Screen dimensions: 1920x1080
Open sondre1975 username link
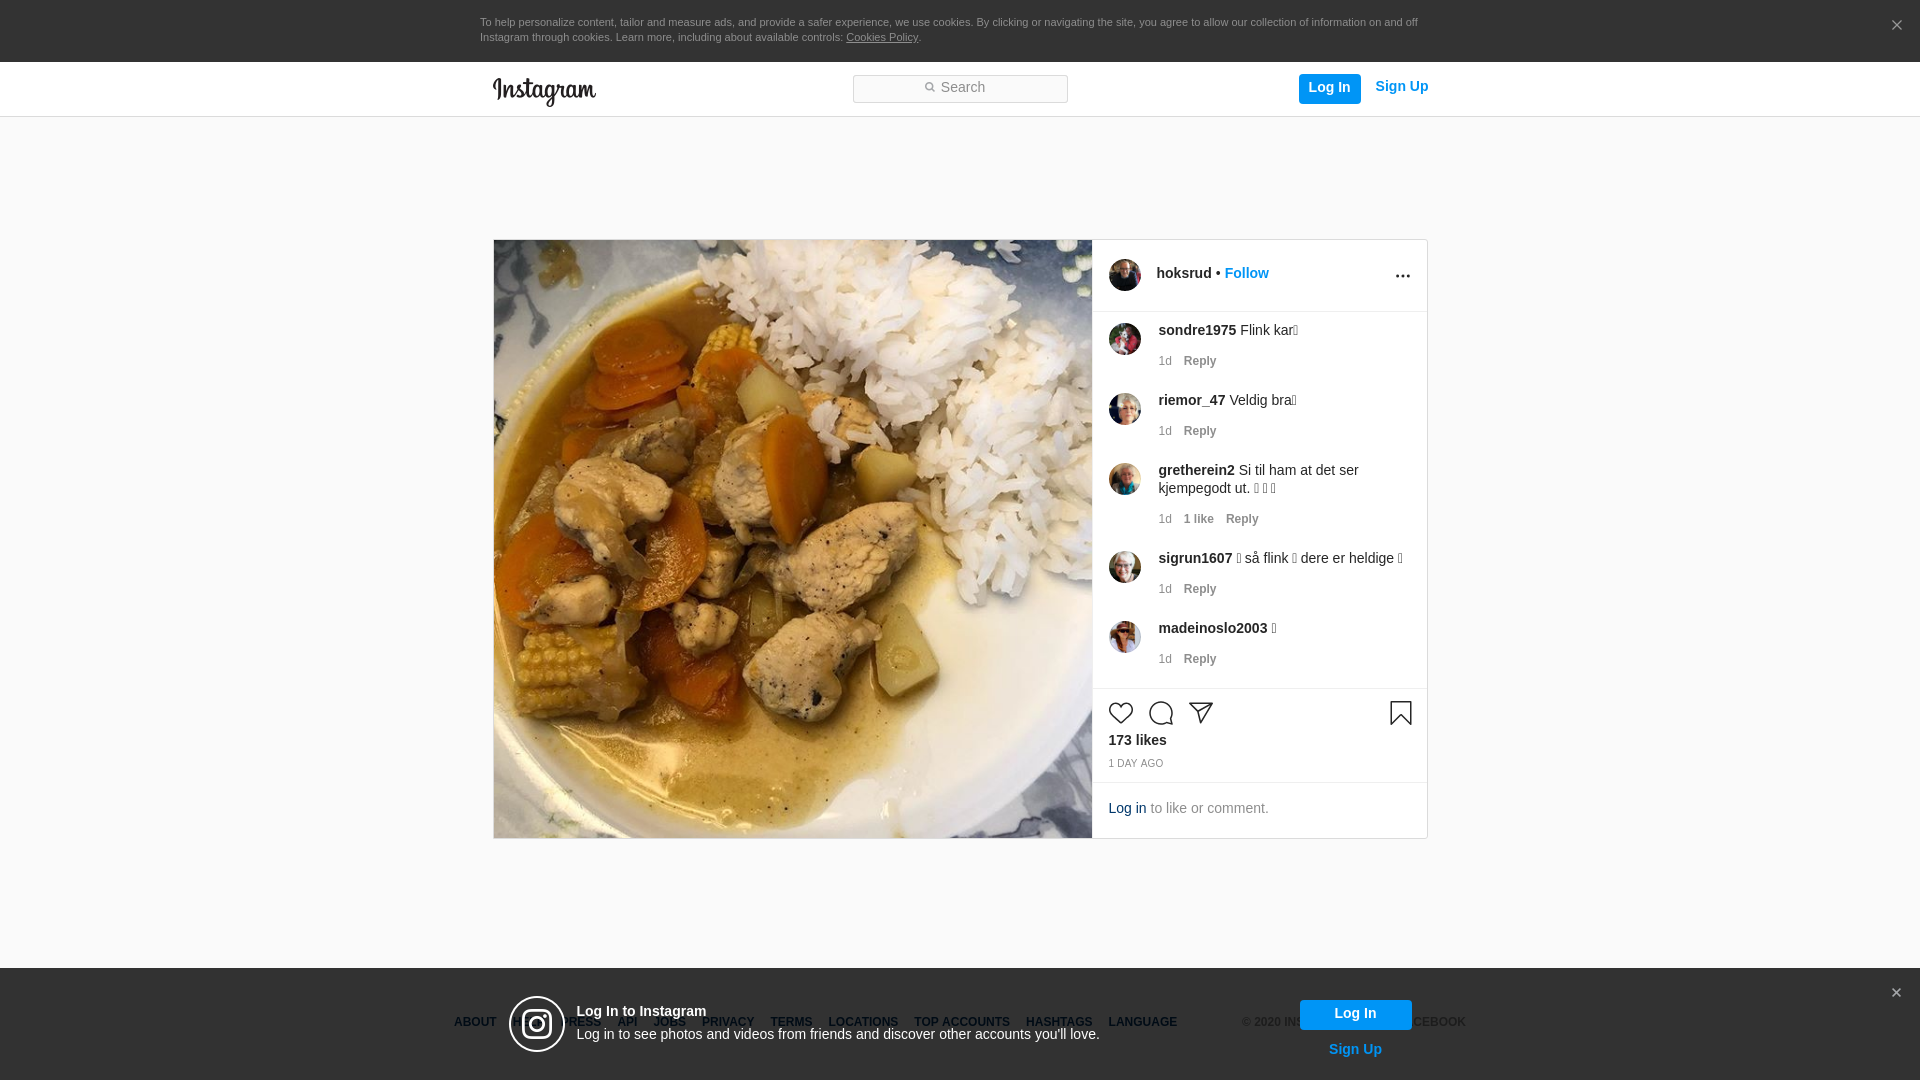point(1197,330)
